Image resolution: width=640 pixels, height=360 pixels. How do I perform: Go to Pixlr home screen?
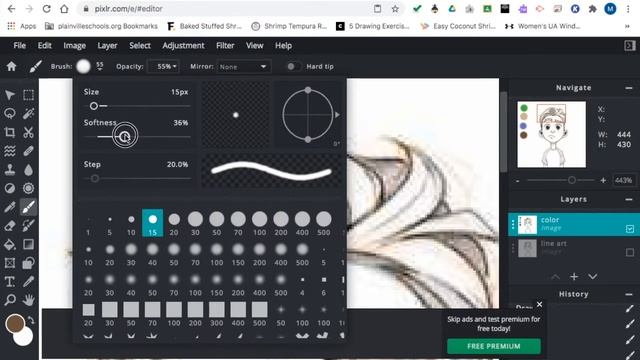[11, 66]
